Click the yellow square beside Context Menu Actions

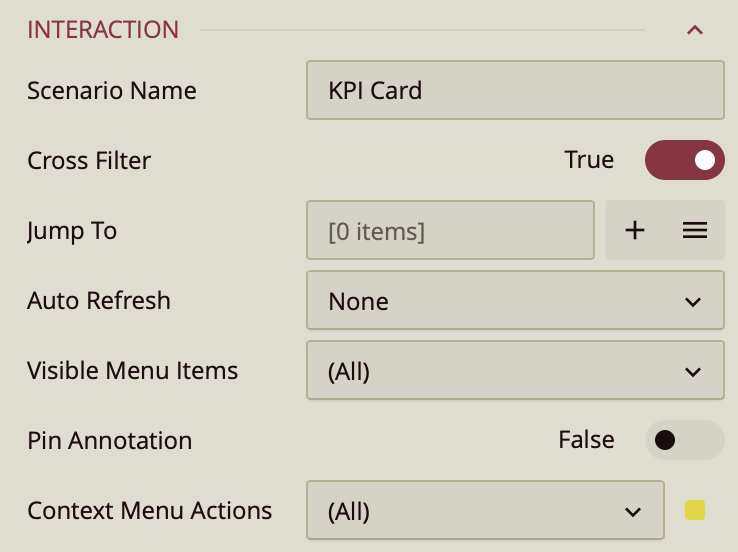695,511
